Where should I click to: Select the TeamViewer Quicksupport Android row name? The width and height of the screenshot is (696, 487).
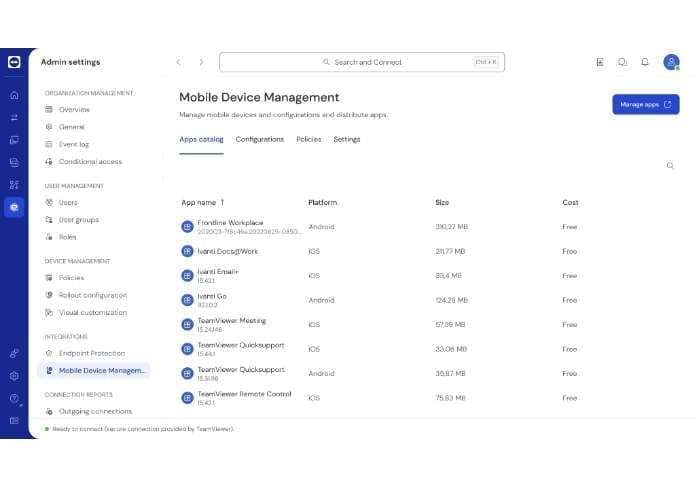[241, 369]
